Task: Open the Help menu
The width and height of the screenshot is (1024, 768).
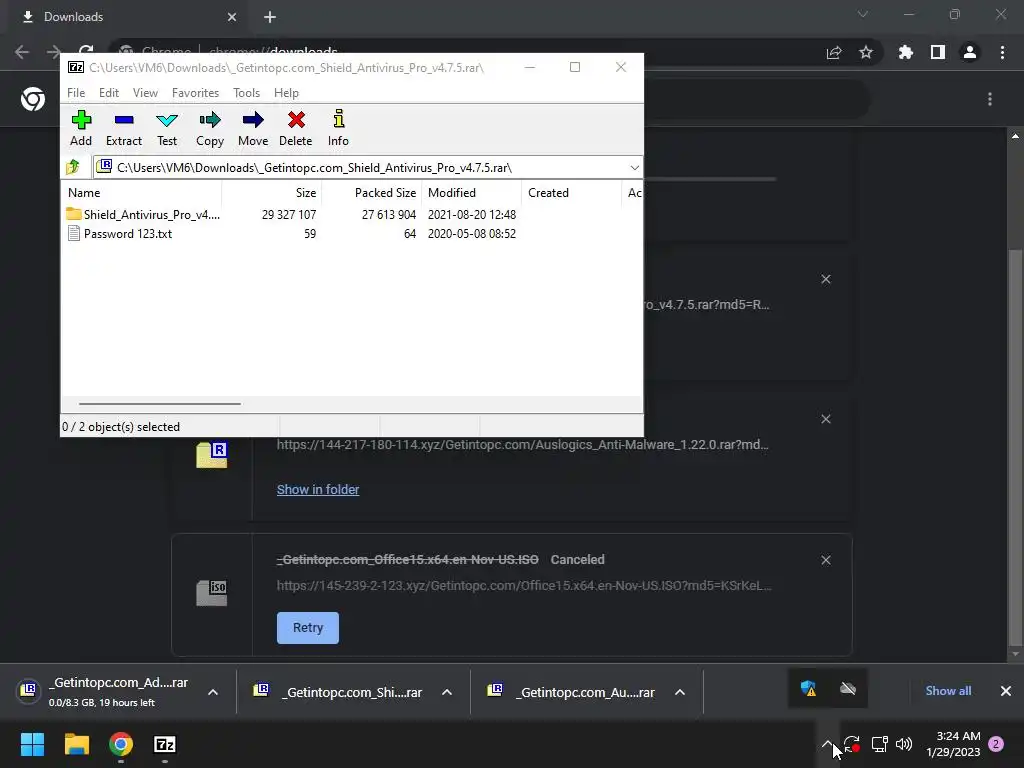Action: tap(286, 93)
